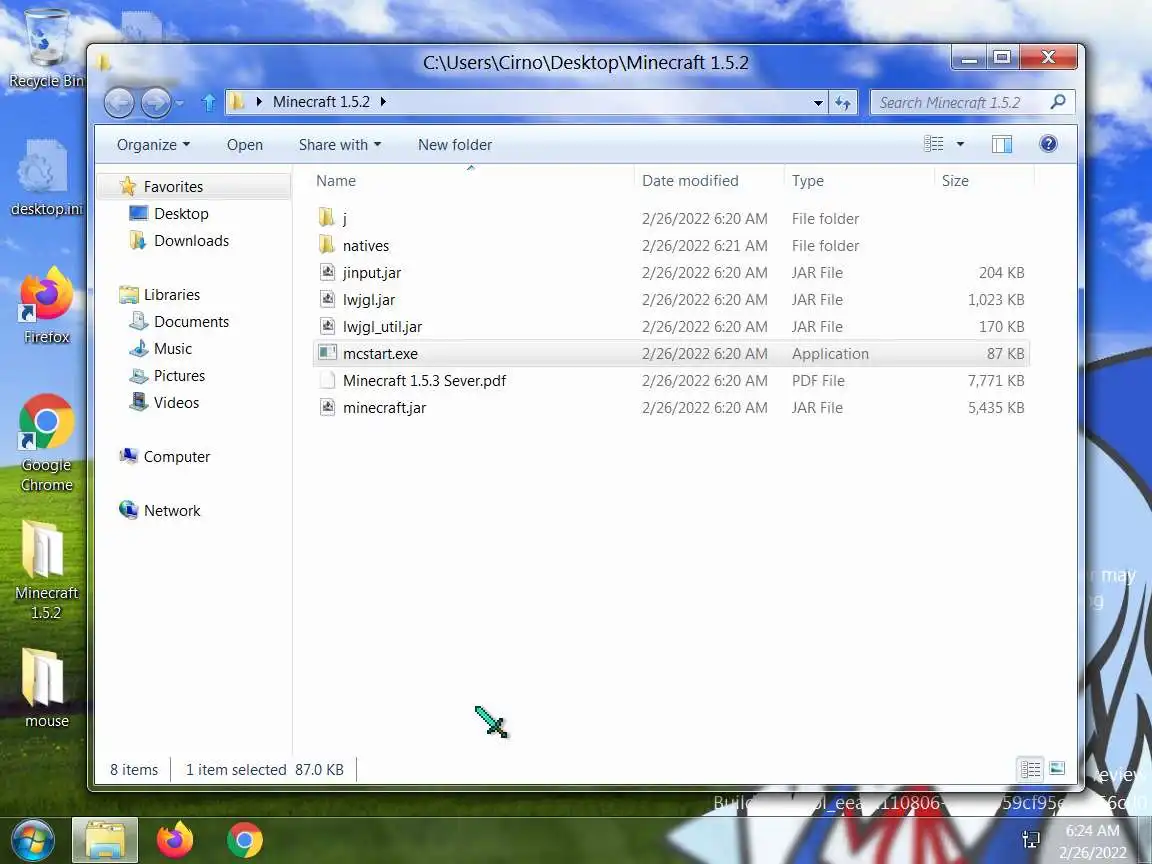This screenshot has height=864, width=1152.
Task: Open the Share with dropdown
Action: [x=339, y=145]
